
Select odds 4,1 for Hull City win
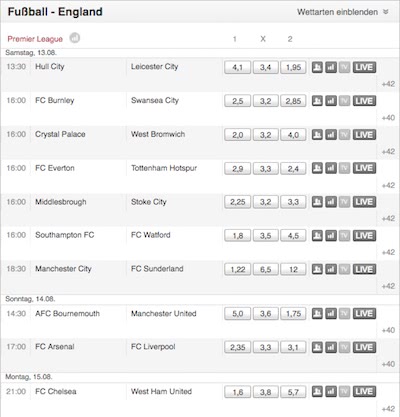(x=237, y=68)
